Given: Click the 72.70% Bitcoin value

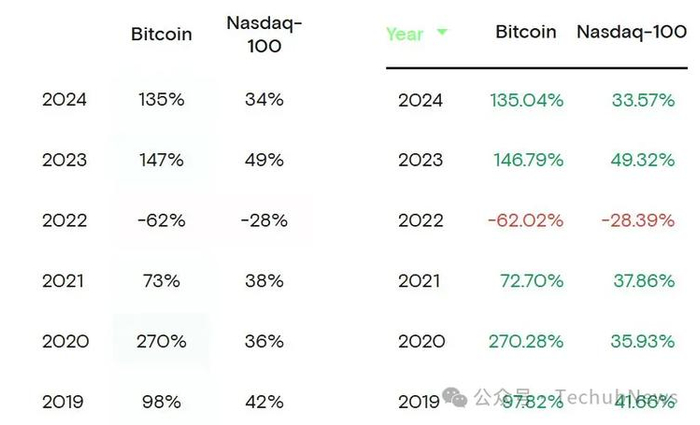Looking at the screenshot, I should (531, 281).
